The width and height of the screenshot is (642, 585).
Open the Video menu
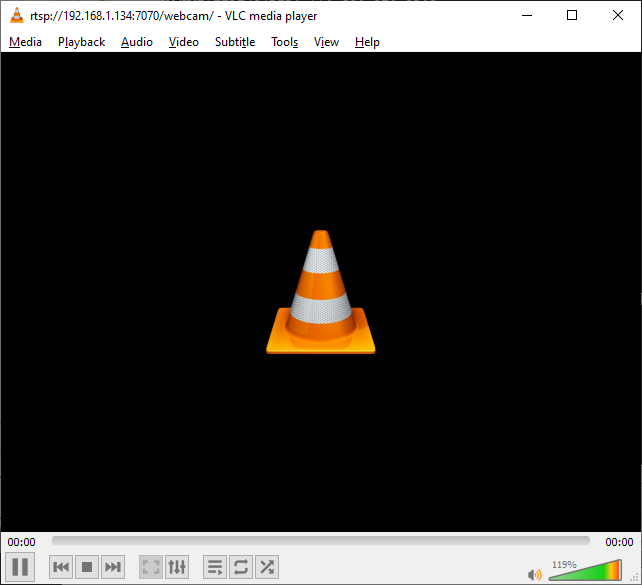tap(184, 42)
